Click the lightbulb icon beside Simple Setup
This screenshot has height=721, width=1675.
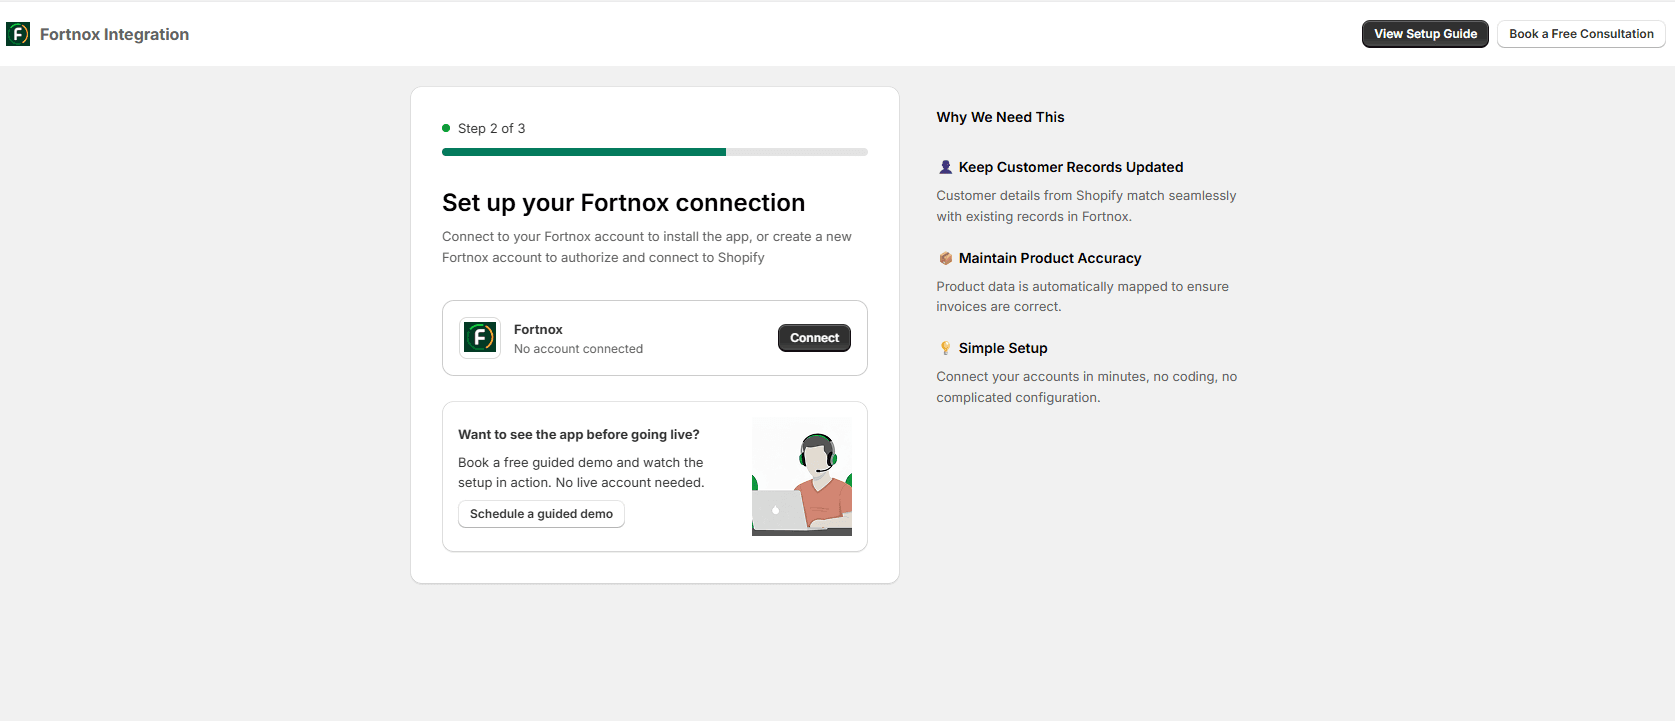coord(945,348)
